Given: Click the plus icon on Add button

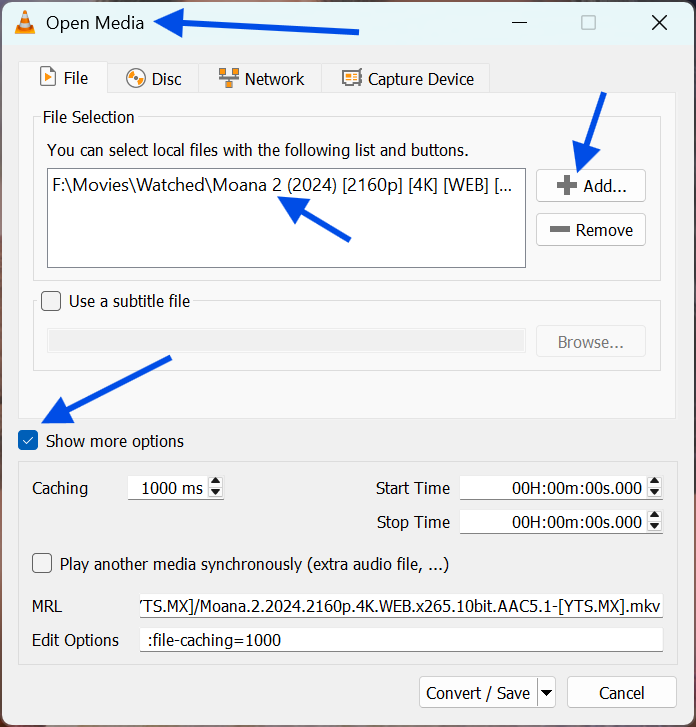Looking at the screenshot, I should (566, 186).
